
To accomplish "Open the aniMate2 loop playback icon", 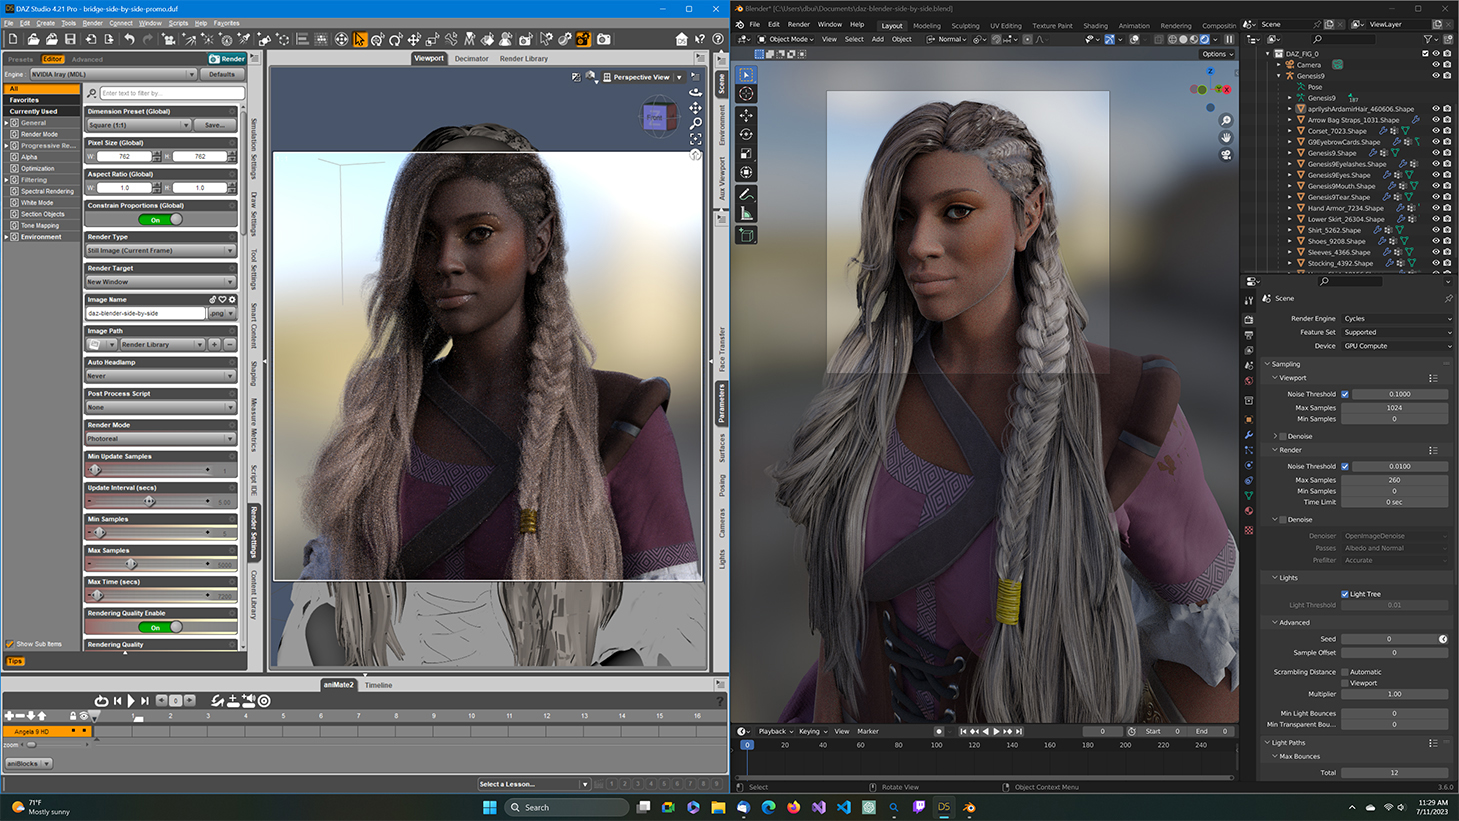I will pos(101,701).
